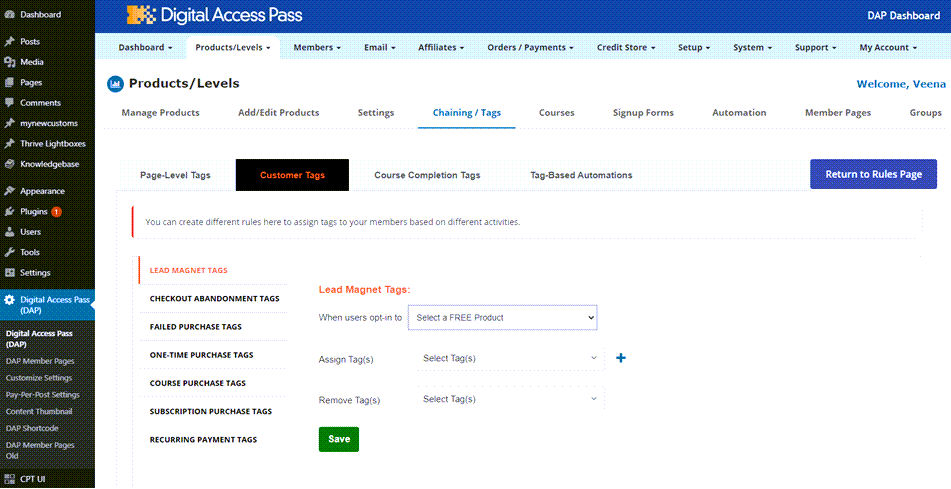Open Pay-Per-Post Settings submenu link
Viewport: 951px width, 489px height.
point(42,395)
